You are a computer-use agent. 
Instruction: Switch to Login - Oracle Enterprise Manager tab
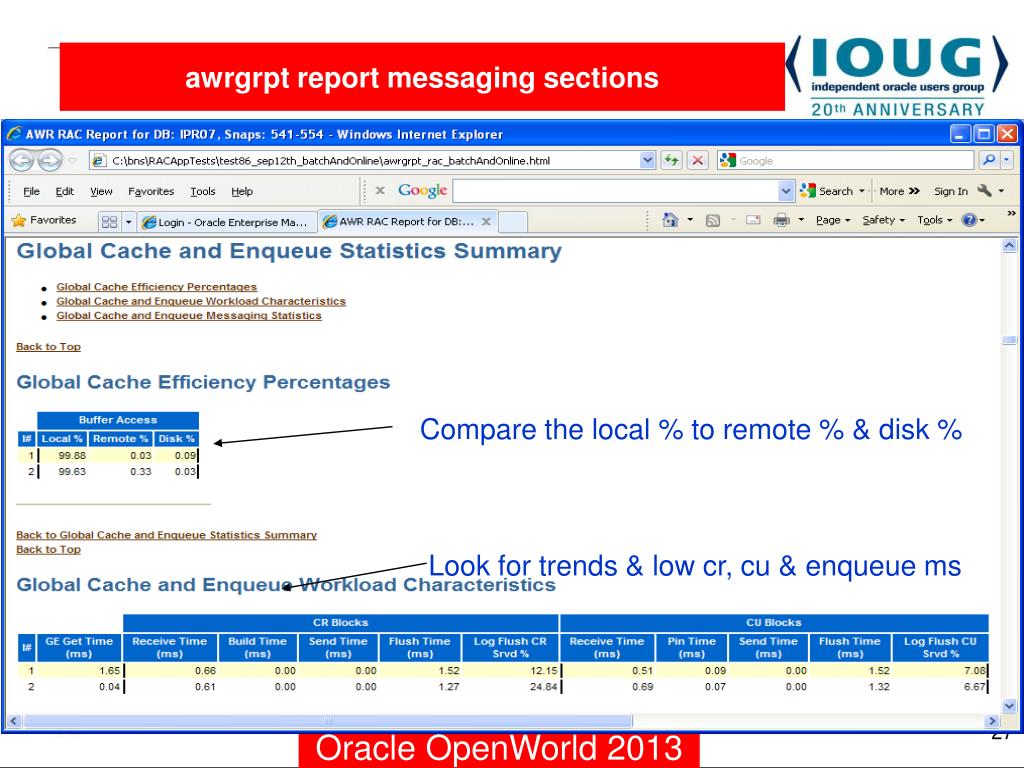(227, 222)
